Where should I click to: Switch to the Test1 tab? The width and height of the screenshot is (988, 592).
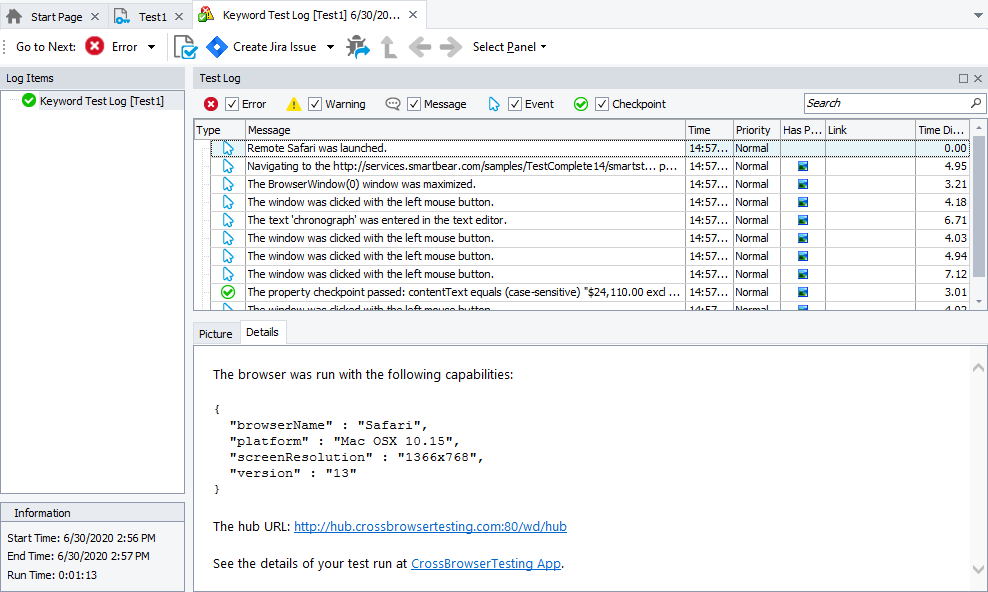pyautogui.click(x=151, y=16)
